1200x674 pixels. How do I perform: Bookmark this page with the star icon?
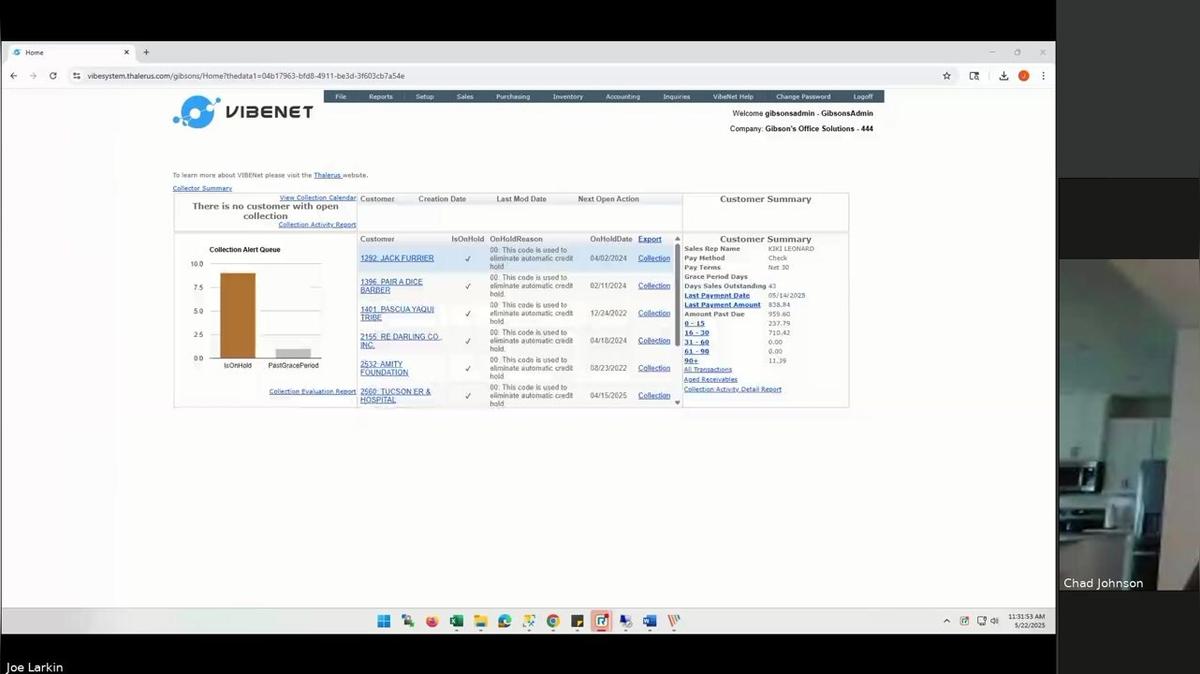(947, 75)
